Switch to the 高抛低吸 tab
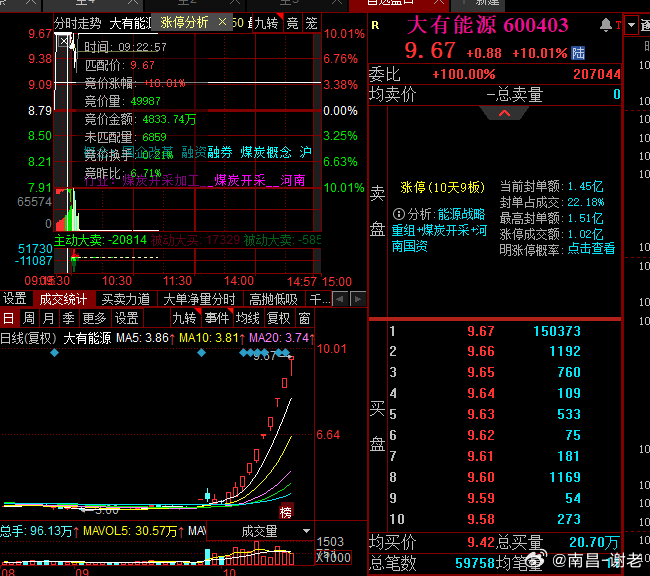Image resolution: width=650 pixels, height=576 pixels. click(x=273, y=299)
